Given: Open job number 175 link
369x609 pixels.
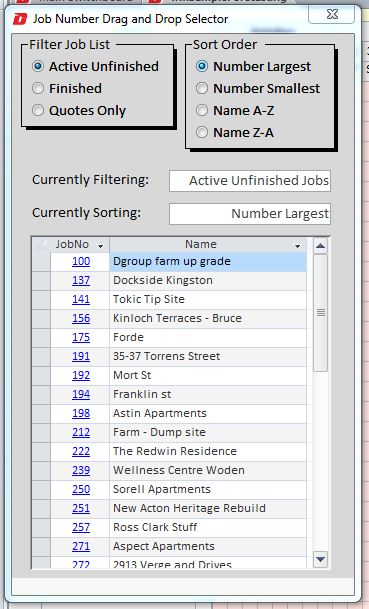Looking at the screenshot, I should tap(81, 338).
